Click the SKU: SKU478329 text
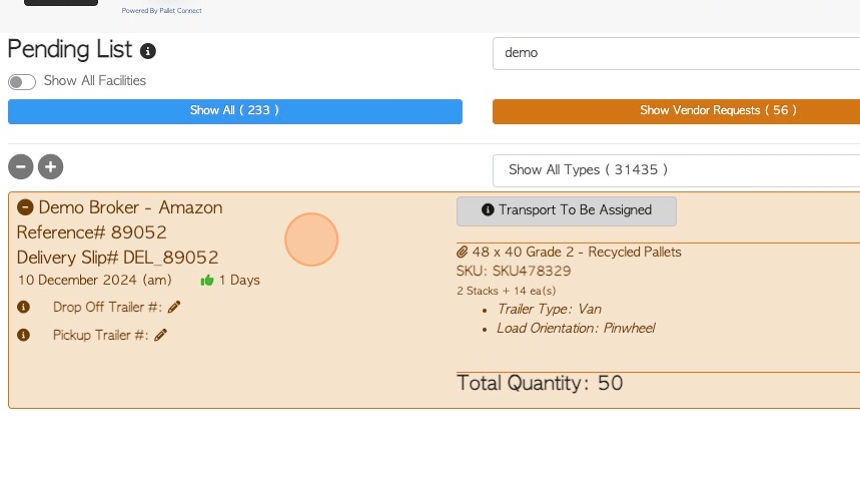Screen dimensions: 860x482 [x=513, y=271]
